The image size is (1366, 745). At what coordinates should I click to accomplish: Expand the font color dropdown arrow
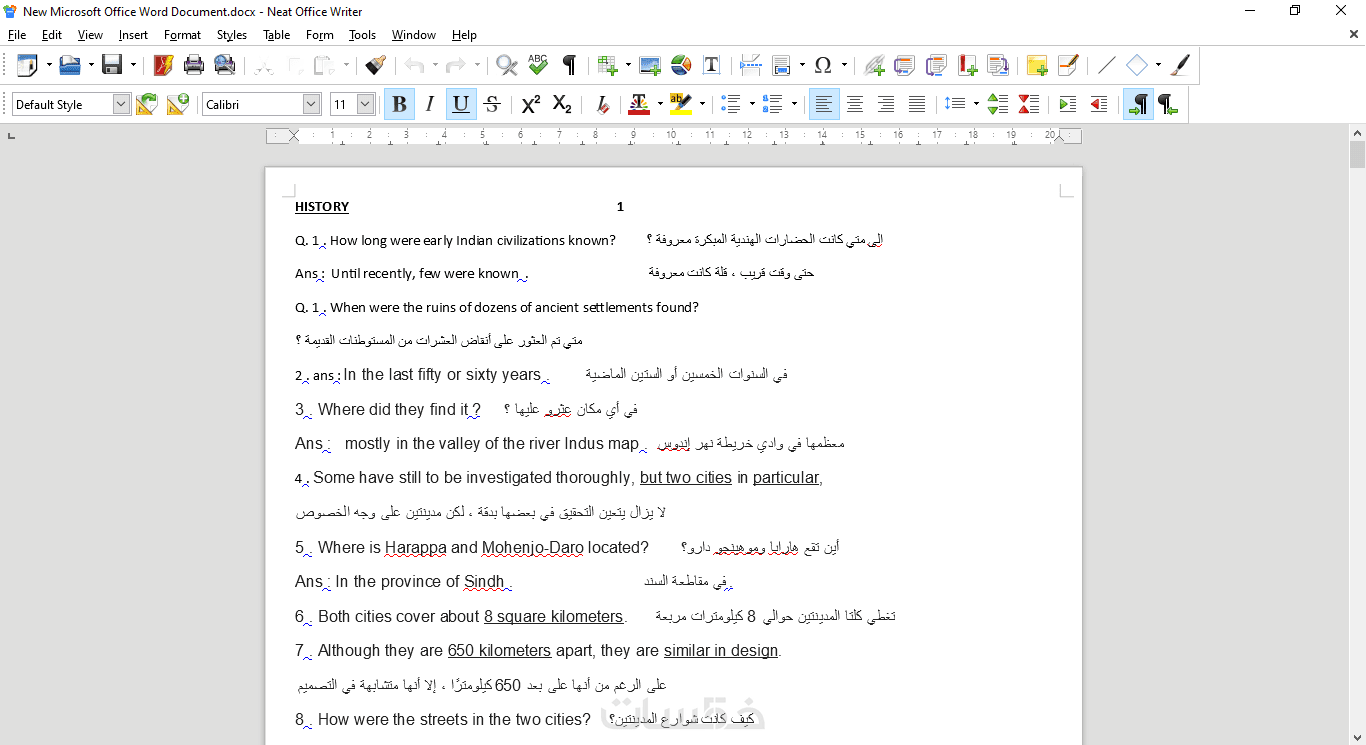pos(660,104)
